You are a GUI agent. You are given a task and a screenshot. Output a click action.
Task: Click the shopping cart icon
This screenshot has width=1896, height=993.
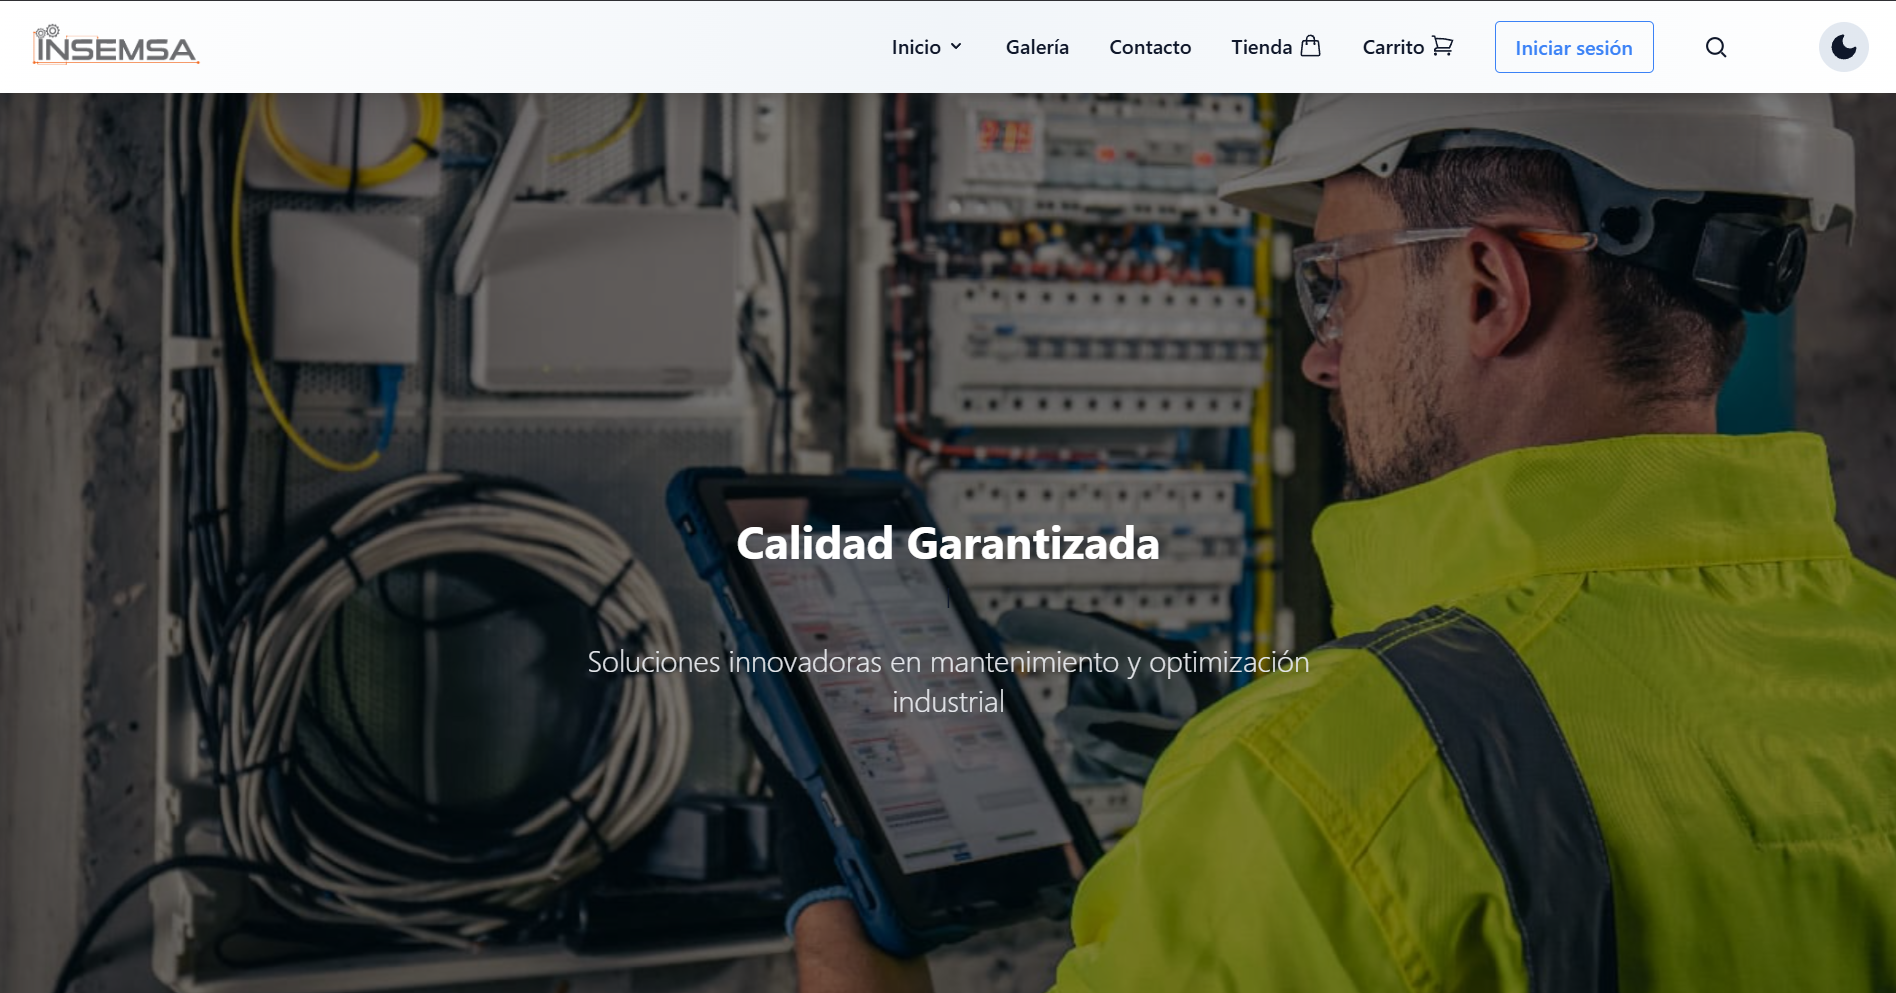point(1442,46)
